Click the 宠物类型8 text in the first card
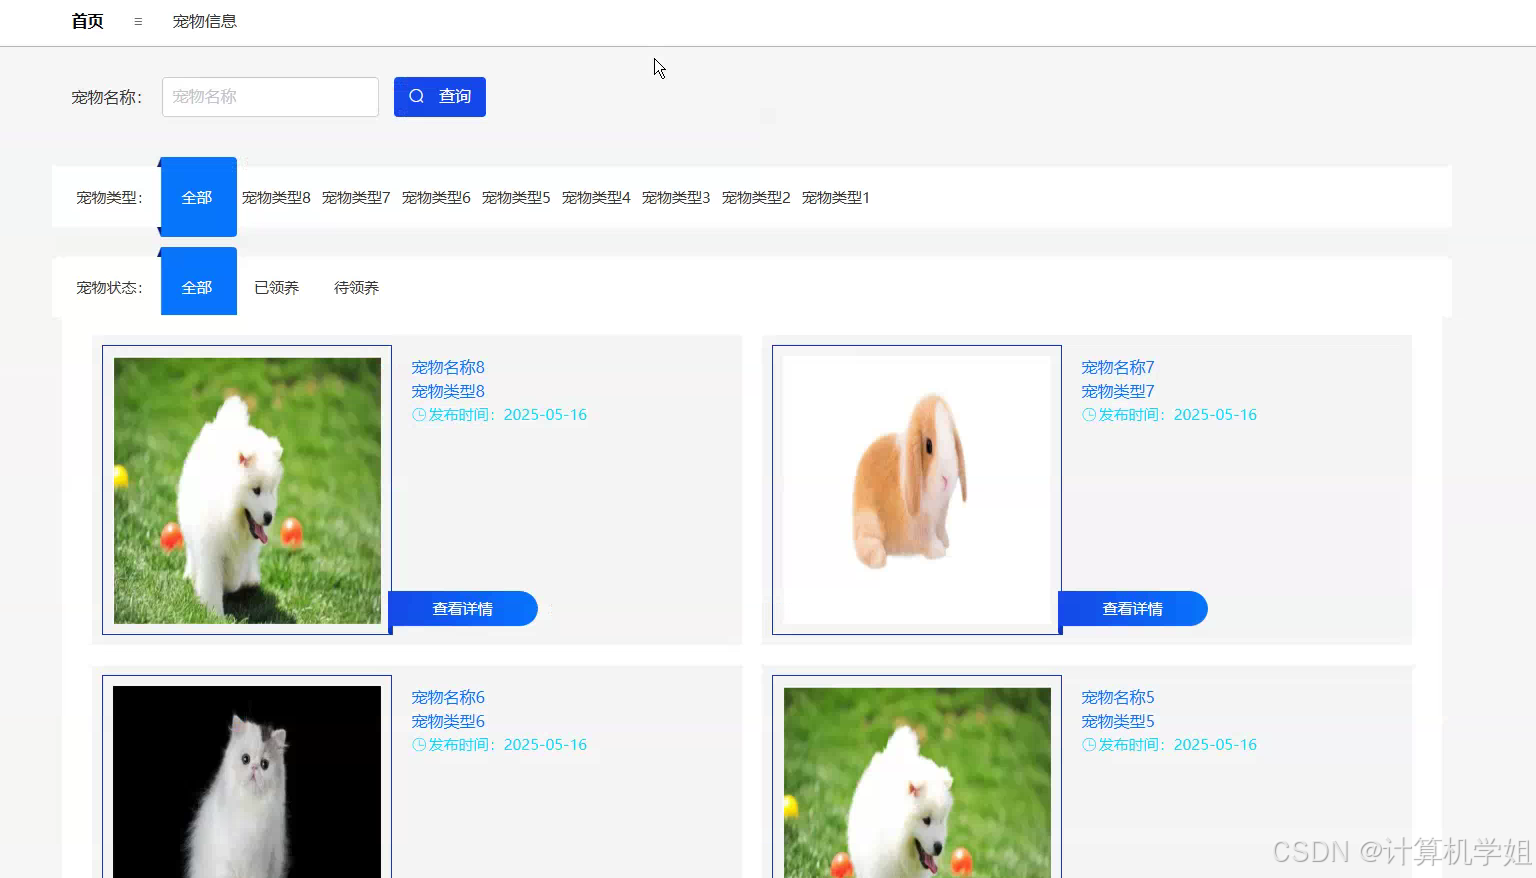 point(448,391)
